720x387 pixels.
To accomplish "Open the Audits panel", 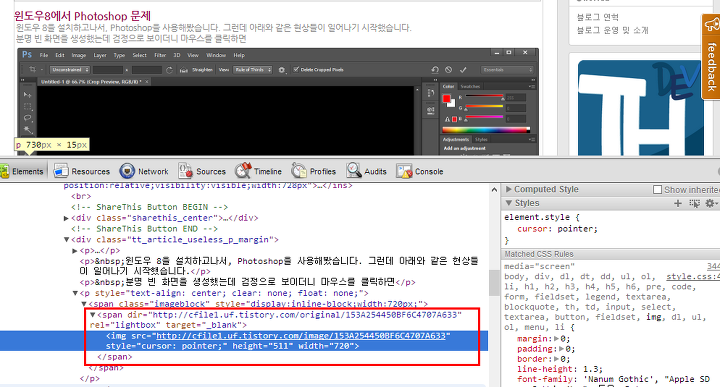I will tap(366, 171).
